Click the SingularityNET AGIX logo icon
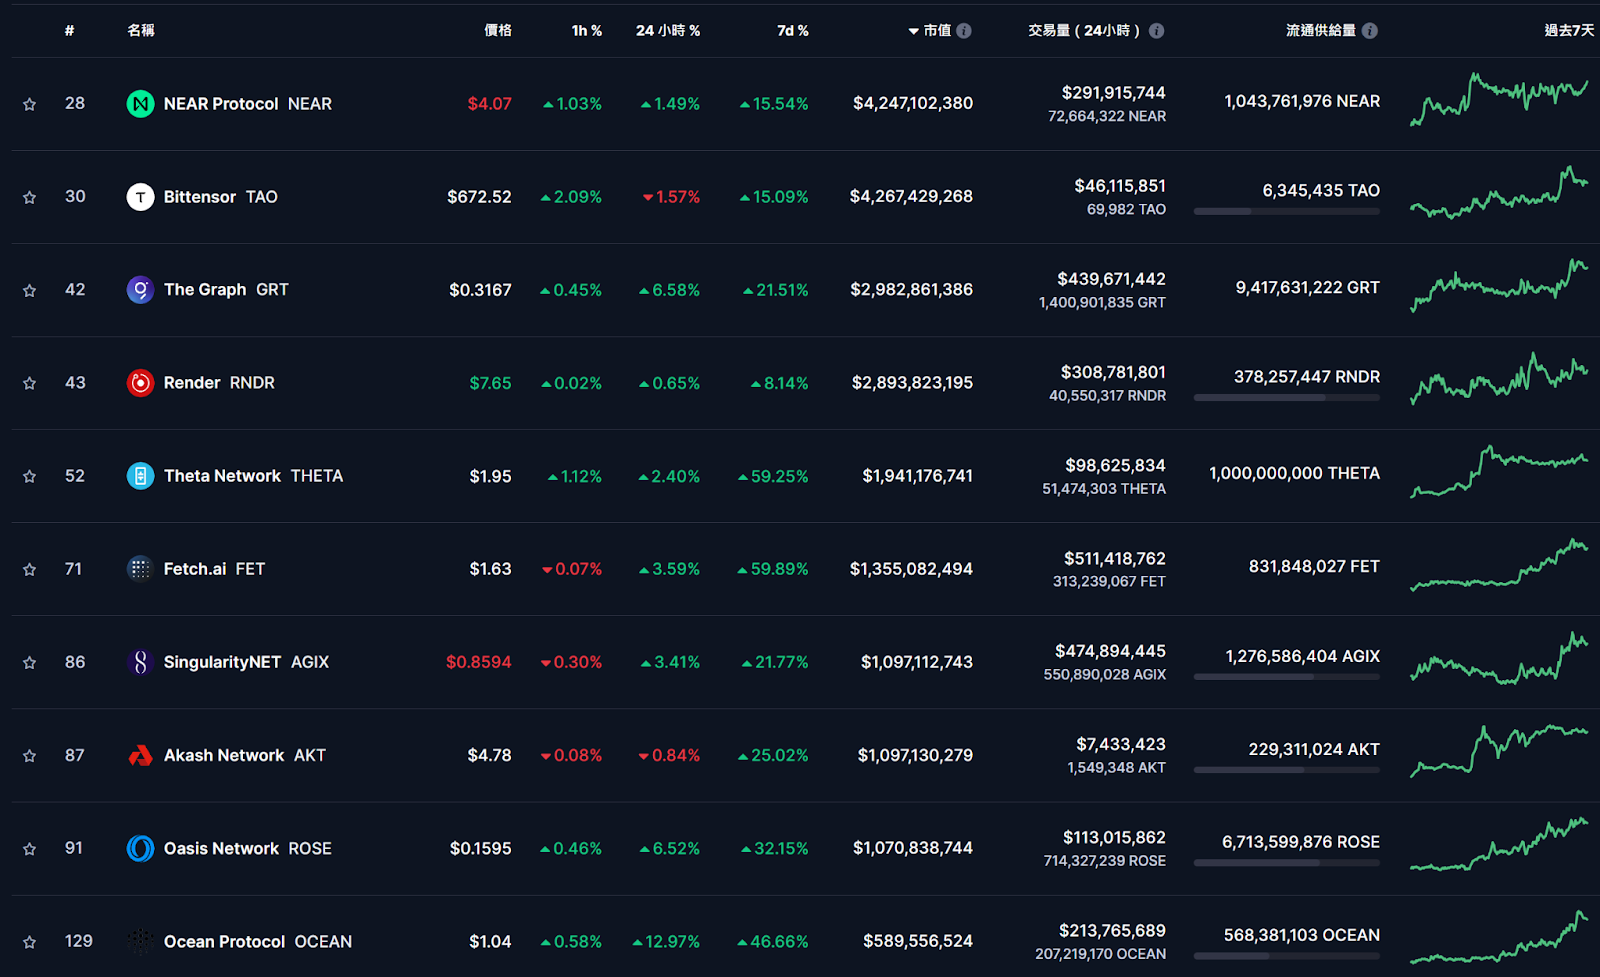The width and height of the screenshot is (1600, 977). click(140, 662)
